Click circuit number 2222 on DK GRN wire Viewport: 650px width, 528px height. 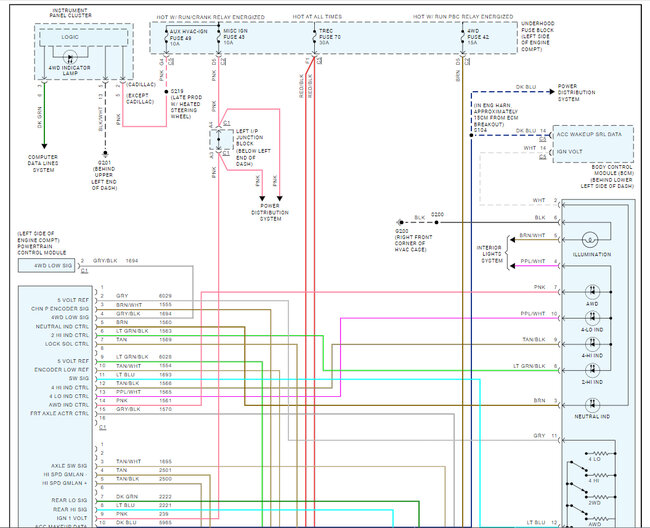(x=165, y=497)
